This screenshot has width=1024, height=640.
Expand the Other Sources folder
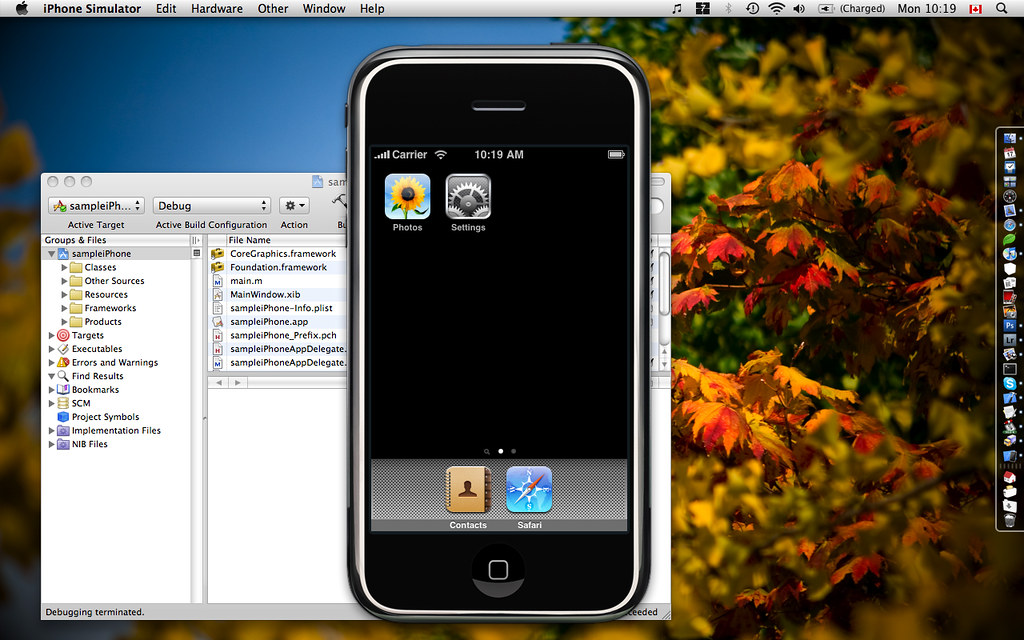tap(64, 281)
